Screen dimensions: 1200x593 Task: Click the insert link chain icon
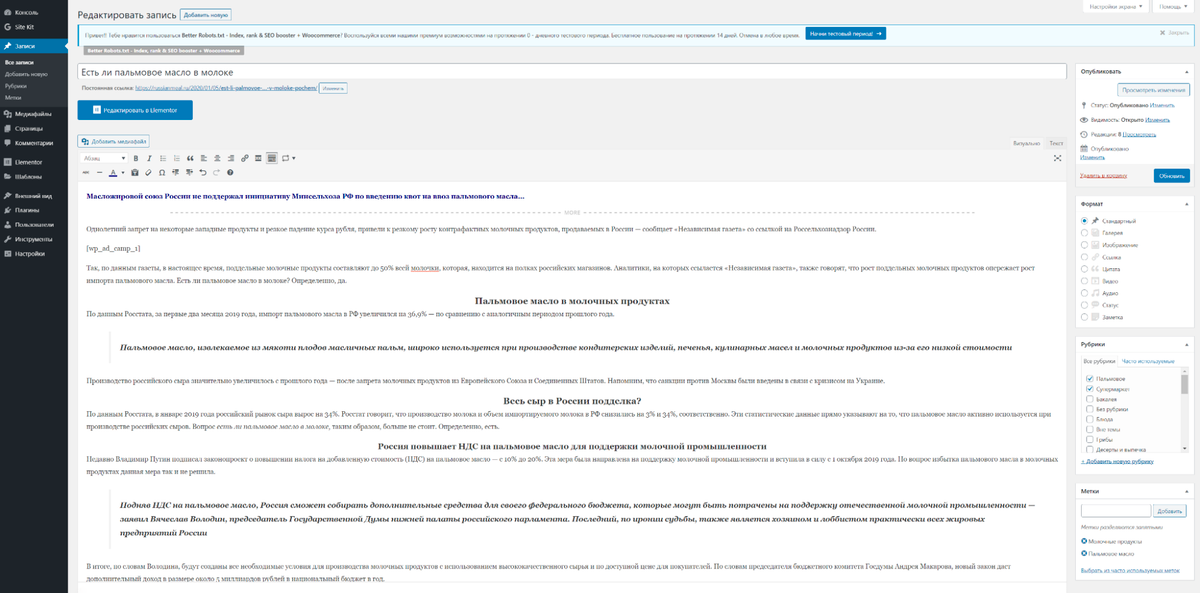(x=244, y=158)
